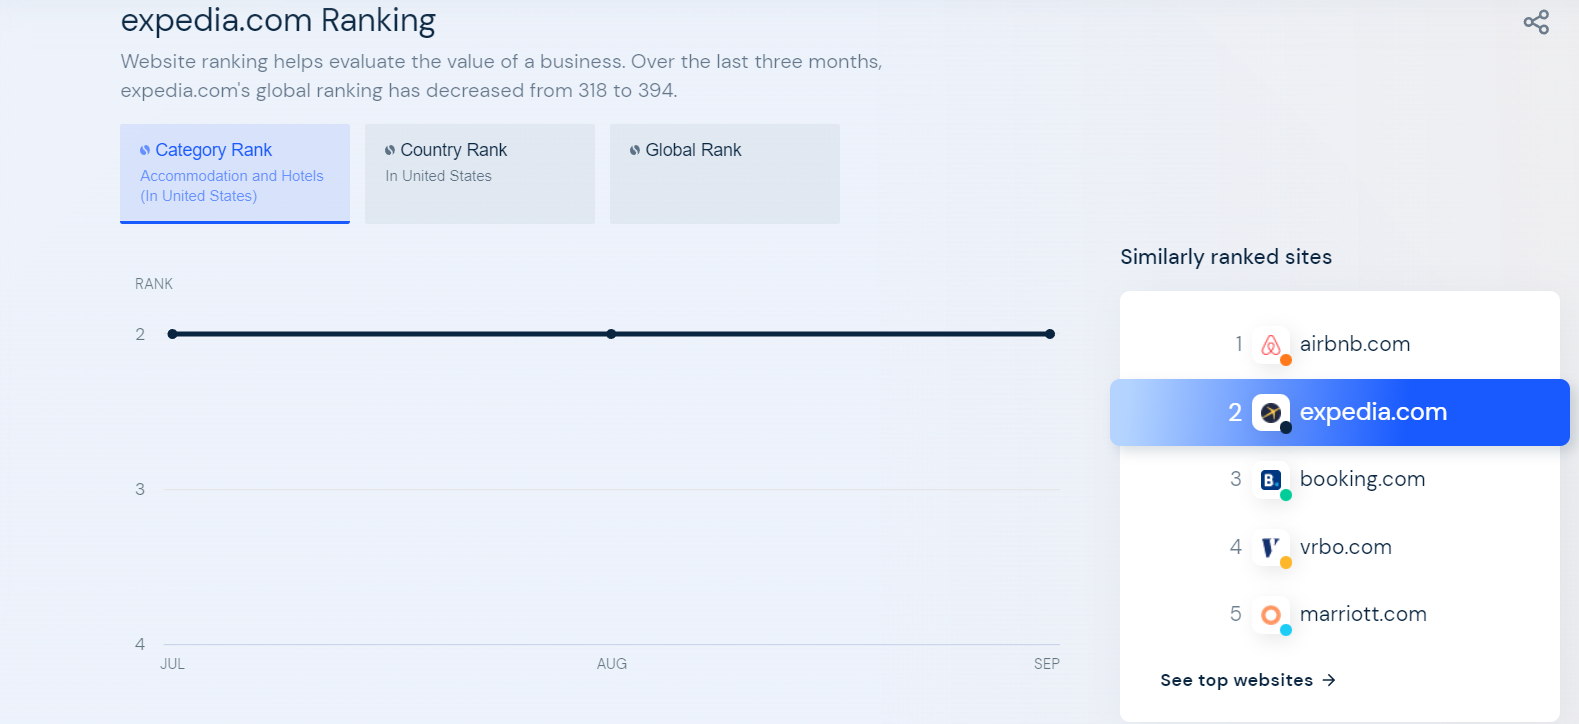Open the airbnb.com site link
The height and width of the screenshot is (724, 1579).
tap(1355, 344)
